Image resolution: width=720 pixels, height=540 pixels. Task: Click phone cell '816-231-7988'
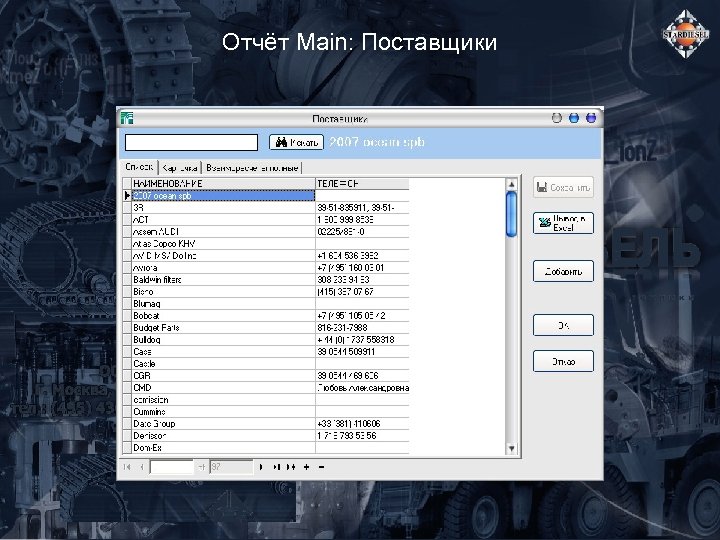(x=362, y=327)
